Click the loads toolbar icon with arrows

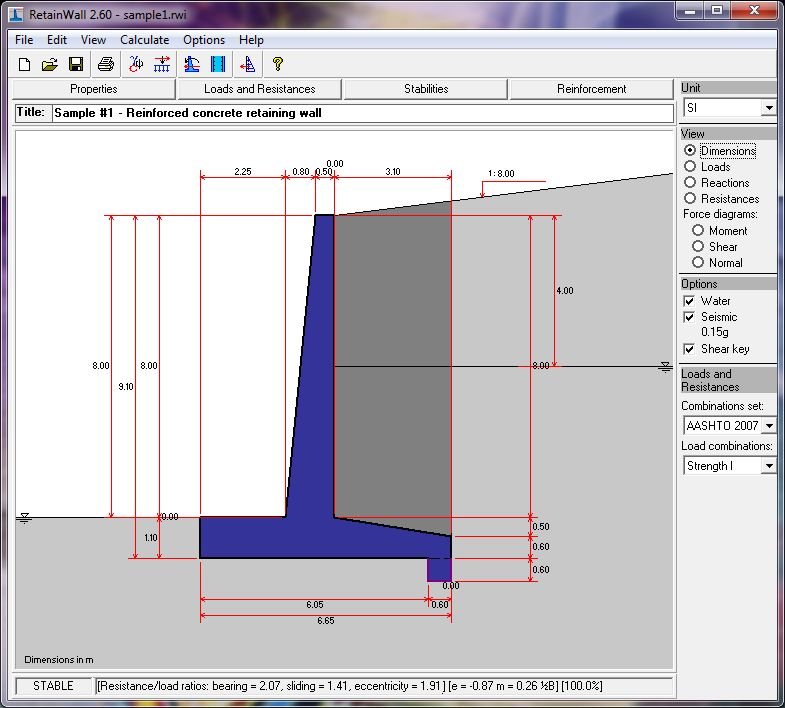162,64
